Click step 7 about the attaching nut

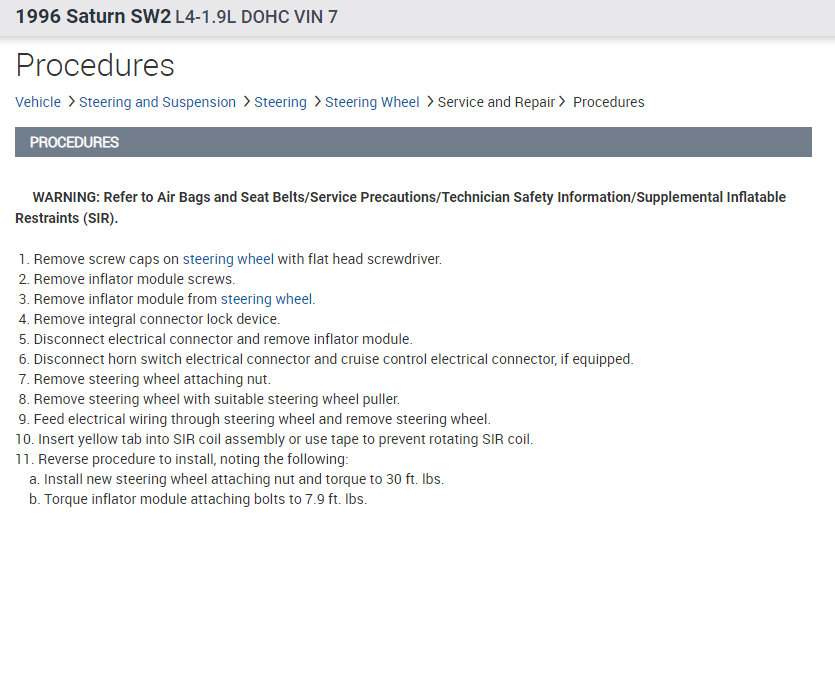tap(152, 379)
